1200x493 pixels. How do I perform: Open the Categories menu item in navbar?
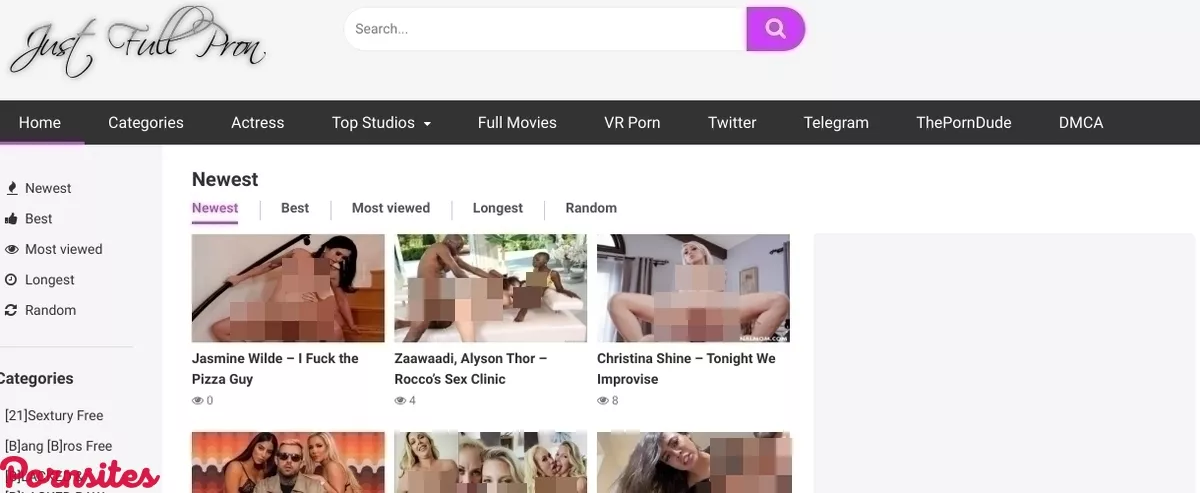tap(146, 123)
